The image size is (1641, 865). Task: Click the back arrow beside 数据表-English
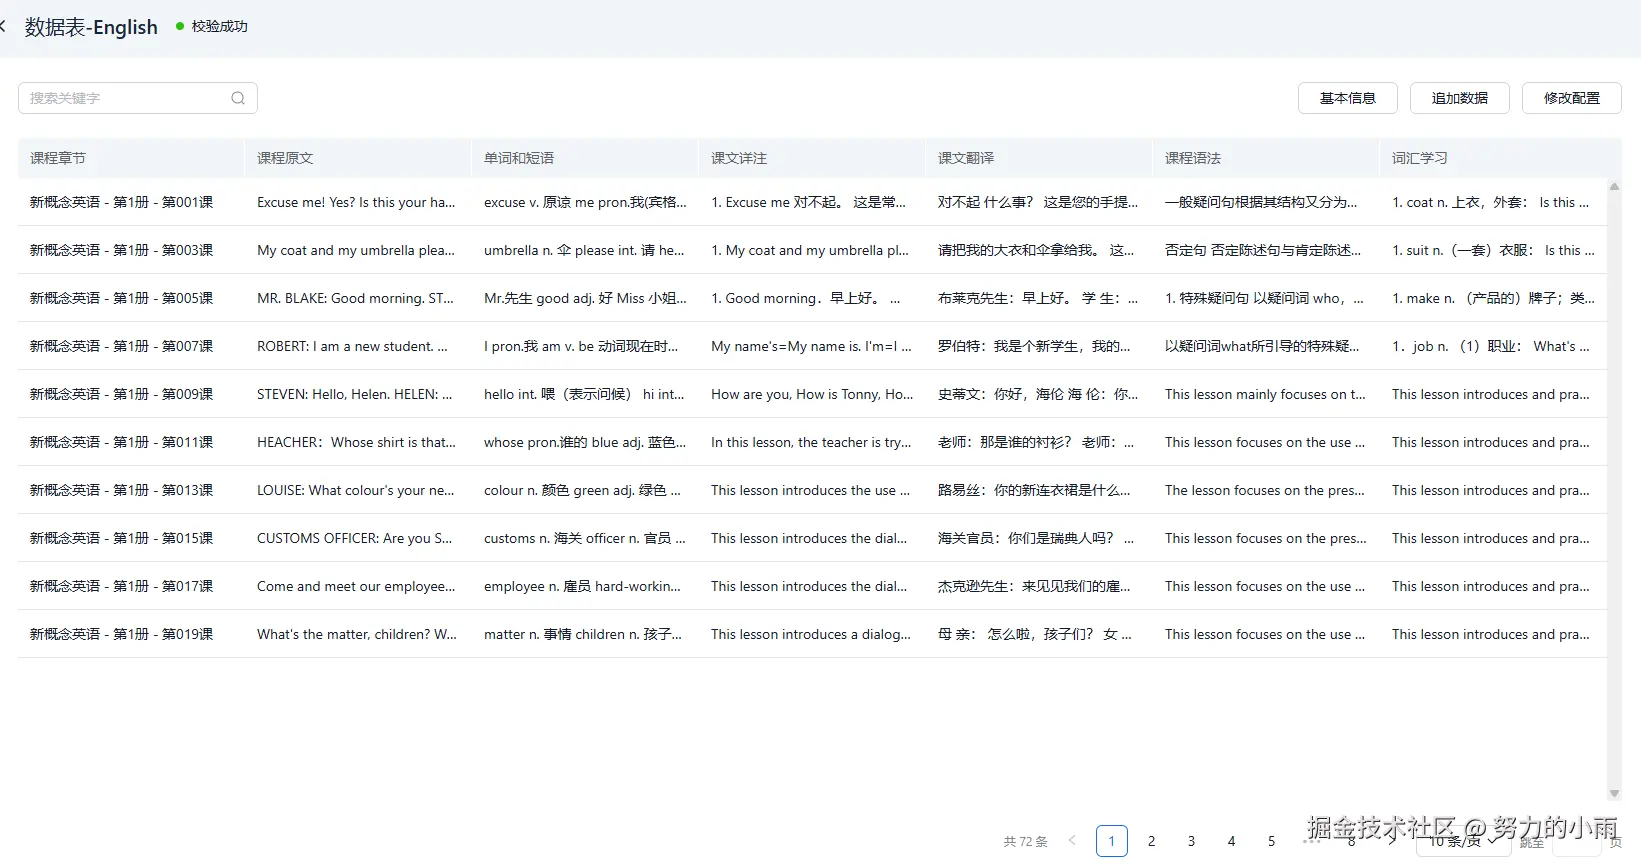3,27
